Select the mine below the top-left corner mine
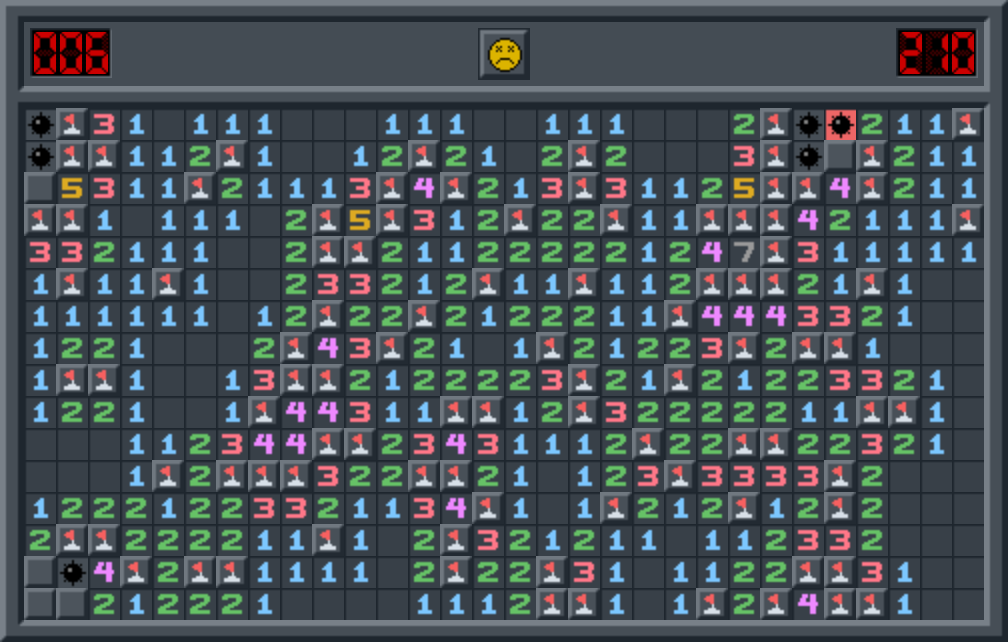This screenshot has height=642, width=1008. coord(40,157)
